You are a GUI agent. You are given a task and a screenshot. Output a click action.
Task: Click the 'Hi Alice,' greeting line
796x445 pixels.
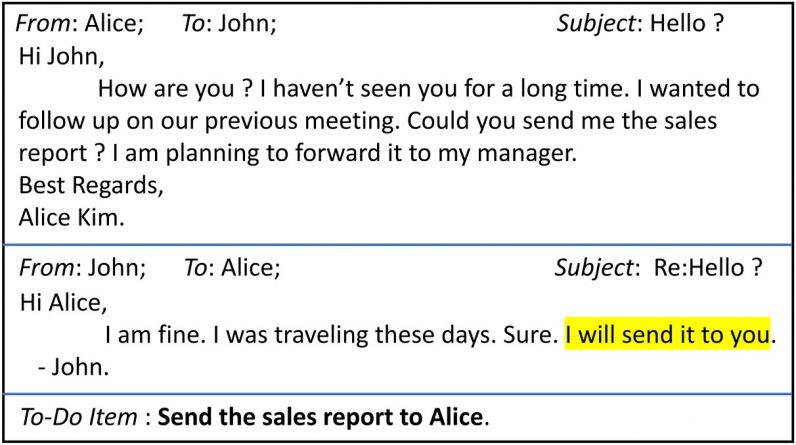pyautogui.click(x=63, y=303)
